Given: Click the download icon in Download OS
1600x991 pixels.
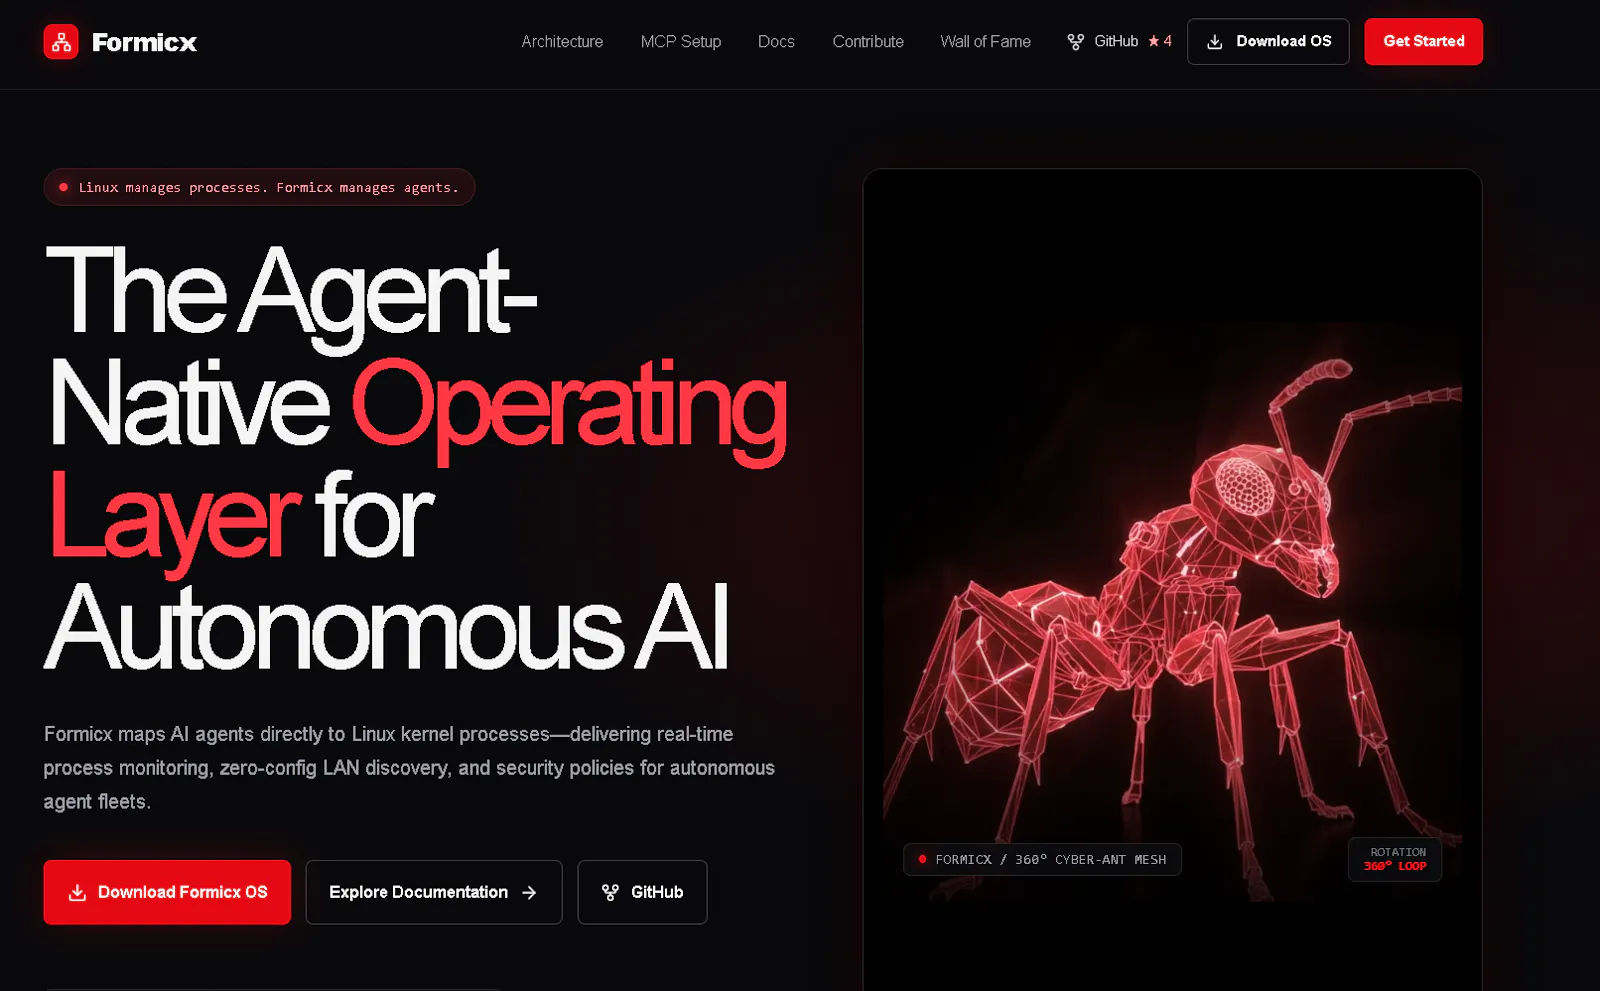Looking at the screenshot, I should [1215, 42].
